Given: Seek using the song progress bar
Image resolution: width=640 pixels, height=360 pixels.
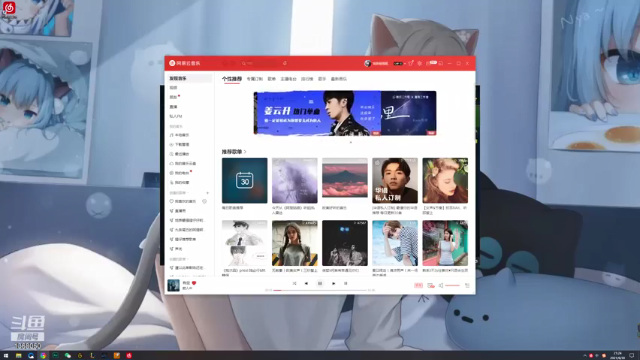Looking at the screenshot, I should coord(320,290).
